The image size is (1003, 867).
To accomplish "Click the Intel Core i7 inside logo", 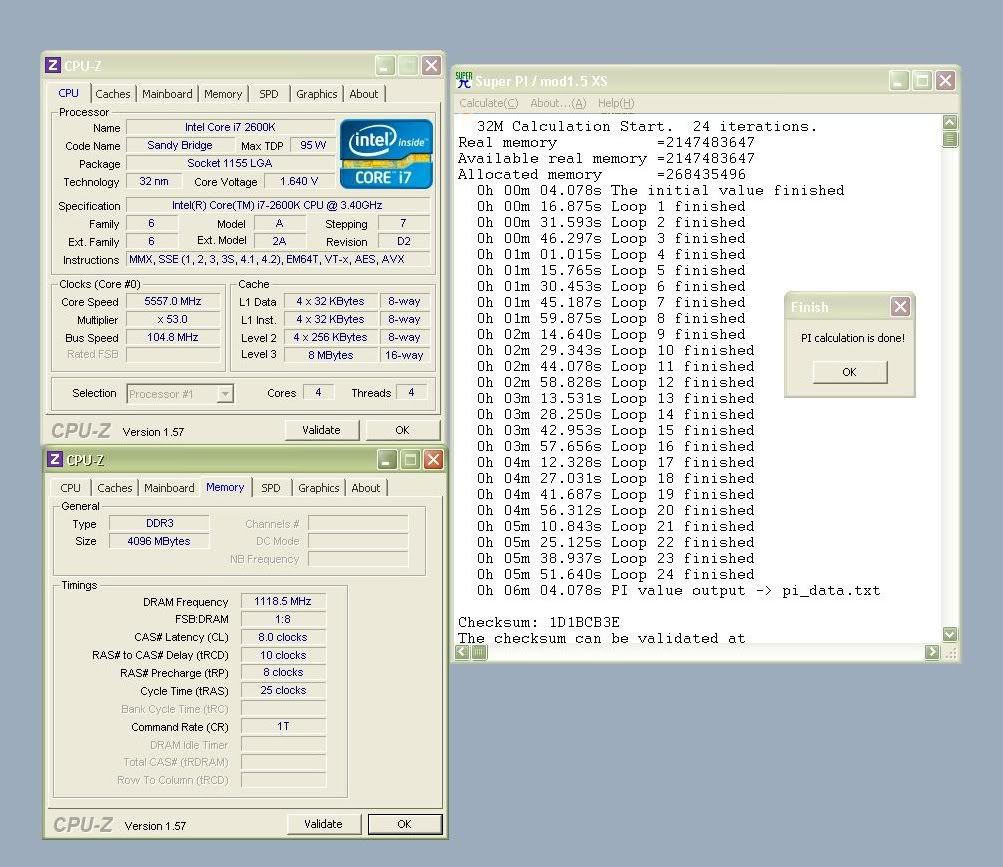I will (386, 154).
